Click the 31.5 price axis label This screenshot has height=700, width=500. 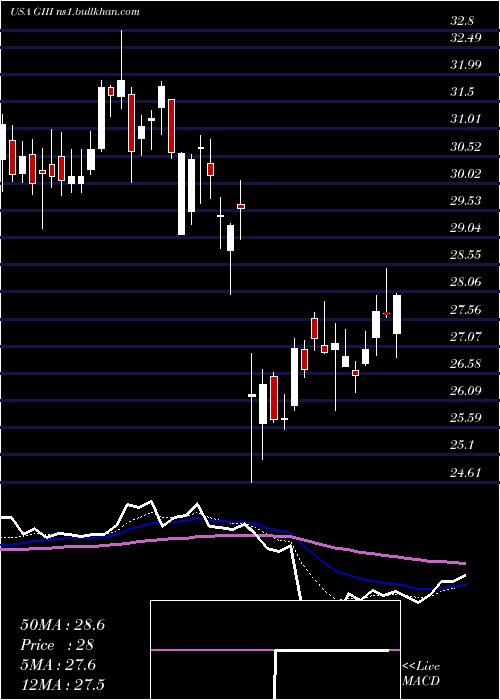(x=462, y=92)
